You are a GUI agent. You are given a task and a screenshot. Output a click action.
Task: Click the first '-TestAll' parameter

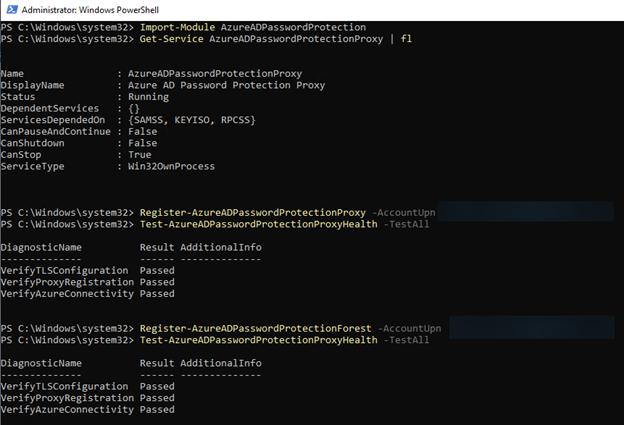pyautogui.click(x=406, y=224)
